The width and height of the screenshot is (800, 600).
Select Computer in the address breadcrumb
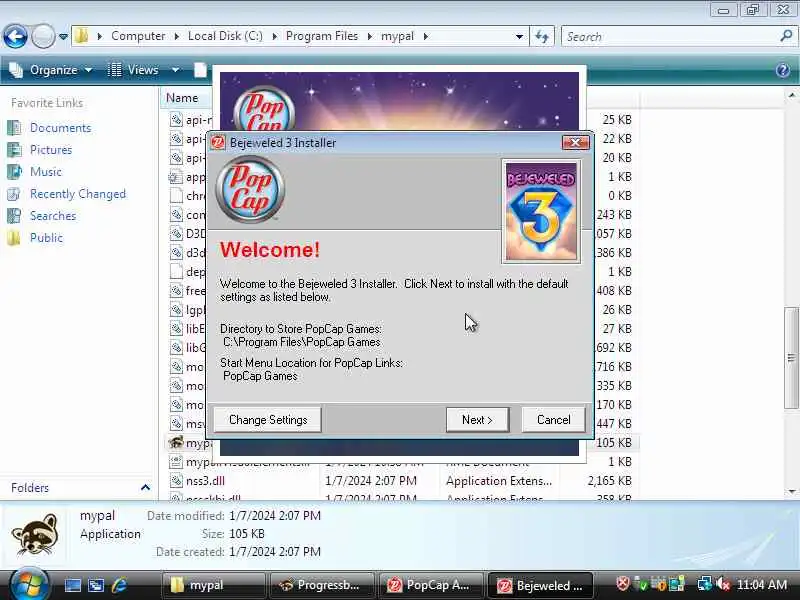click(138, 36)
